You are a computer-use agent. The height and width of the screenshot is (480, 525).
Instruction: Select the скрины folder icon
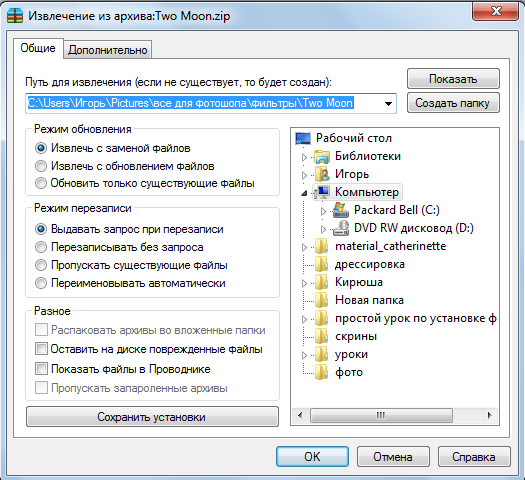tap(321, 336)
